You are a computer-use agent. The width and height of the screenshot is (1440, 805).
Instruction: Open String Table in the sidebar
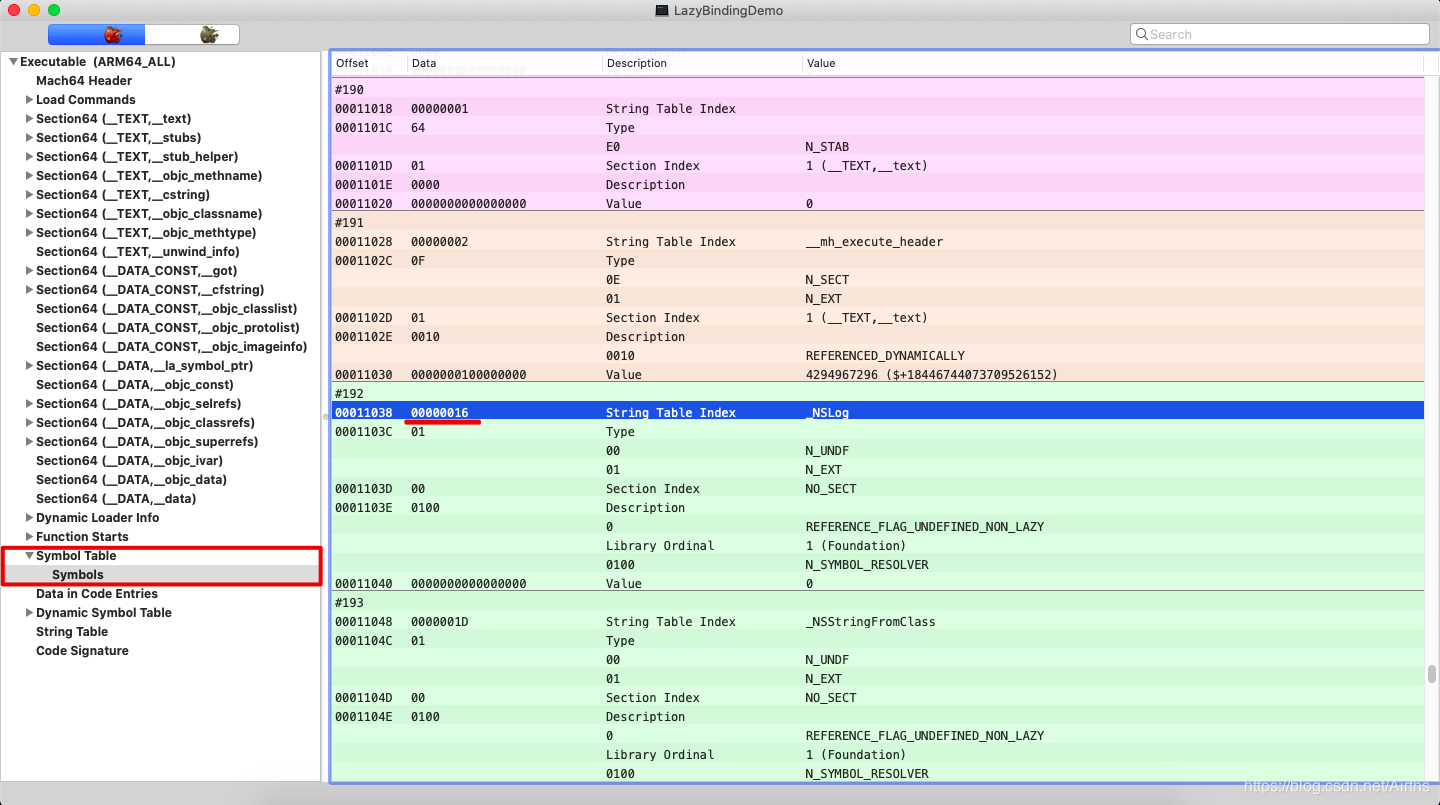(72, 632)
